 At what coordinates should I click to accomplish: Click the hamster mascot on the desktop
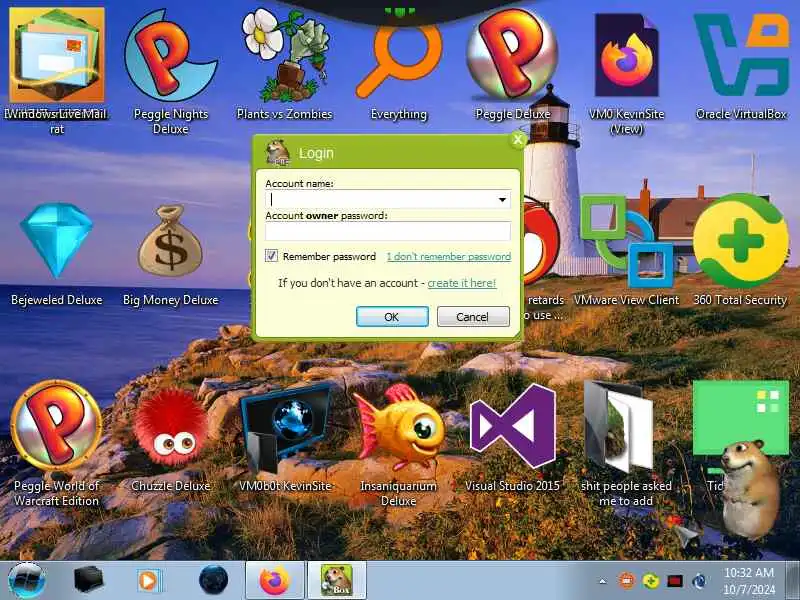tap(749, 490)
